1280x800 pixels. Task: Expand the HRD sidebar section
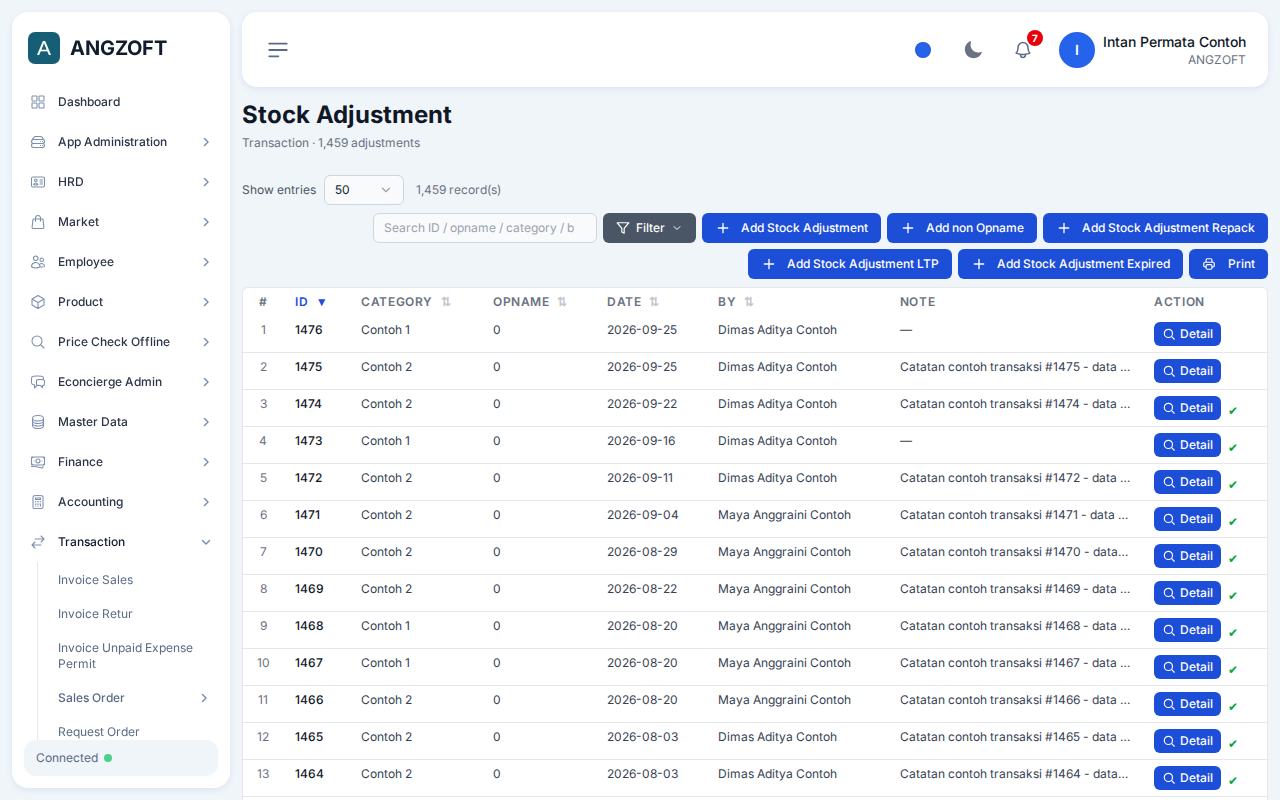tap(120, 182)
